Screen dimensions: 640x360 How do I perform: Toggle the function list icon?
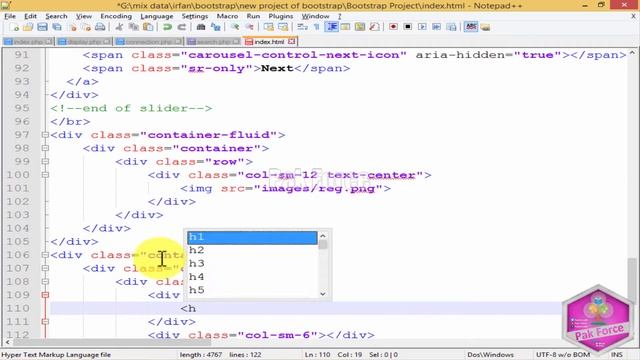point(374,27)
